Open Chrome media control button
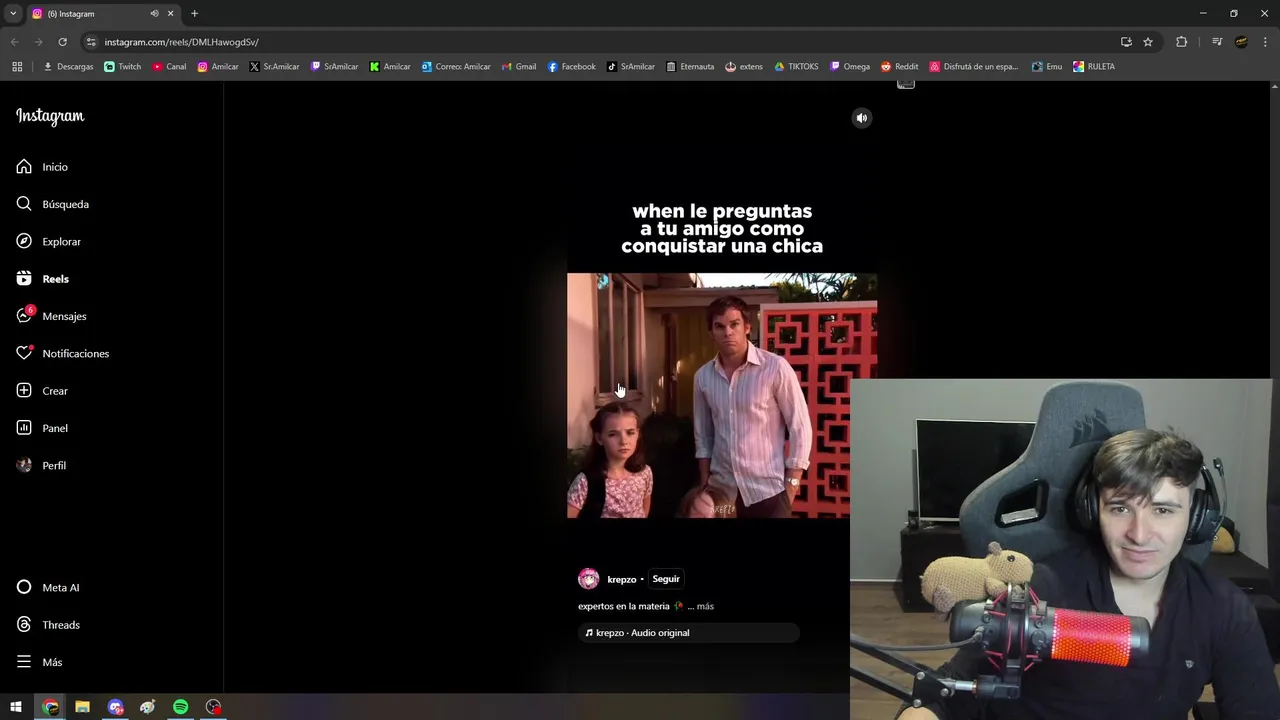 tap(1217, 42)
